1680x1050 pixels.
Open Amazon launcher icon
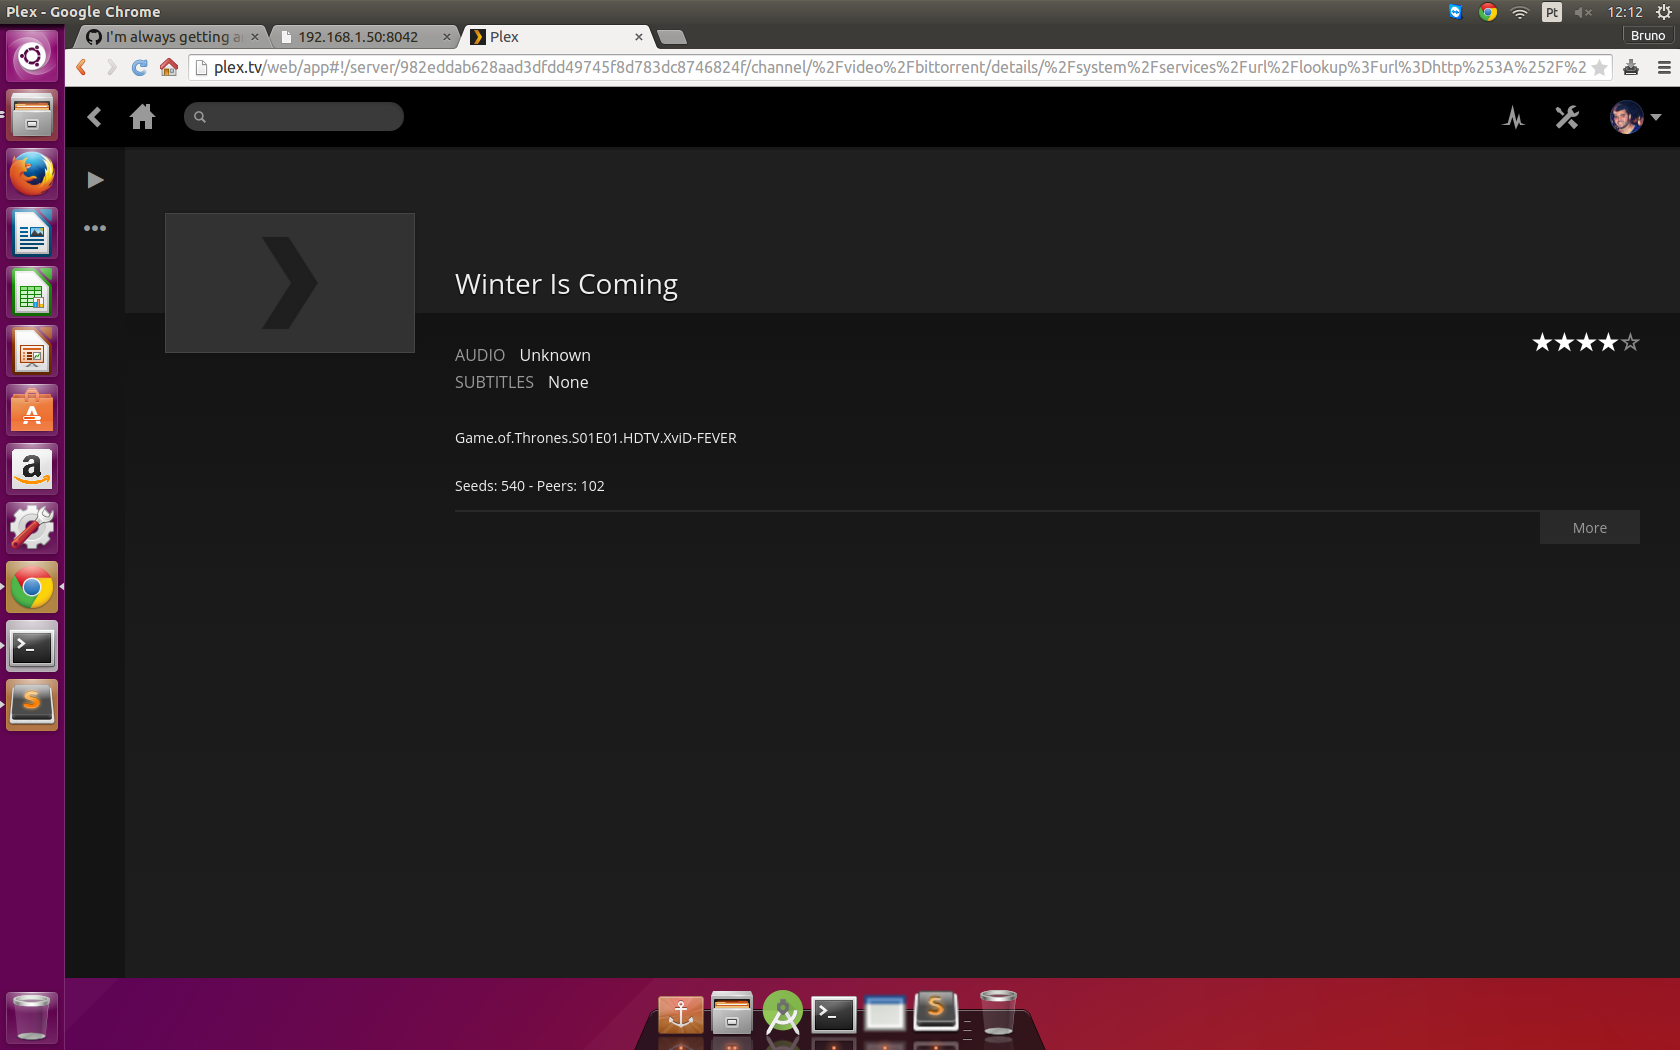pyautogui.click(x=32, y=469)
